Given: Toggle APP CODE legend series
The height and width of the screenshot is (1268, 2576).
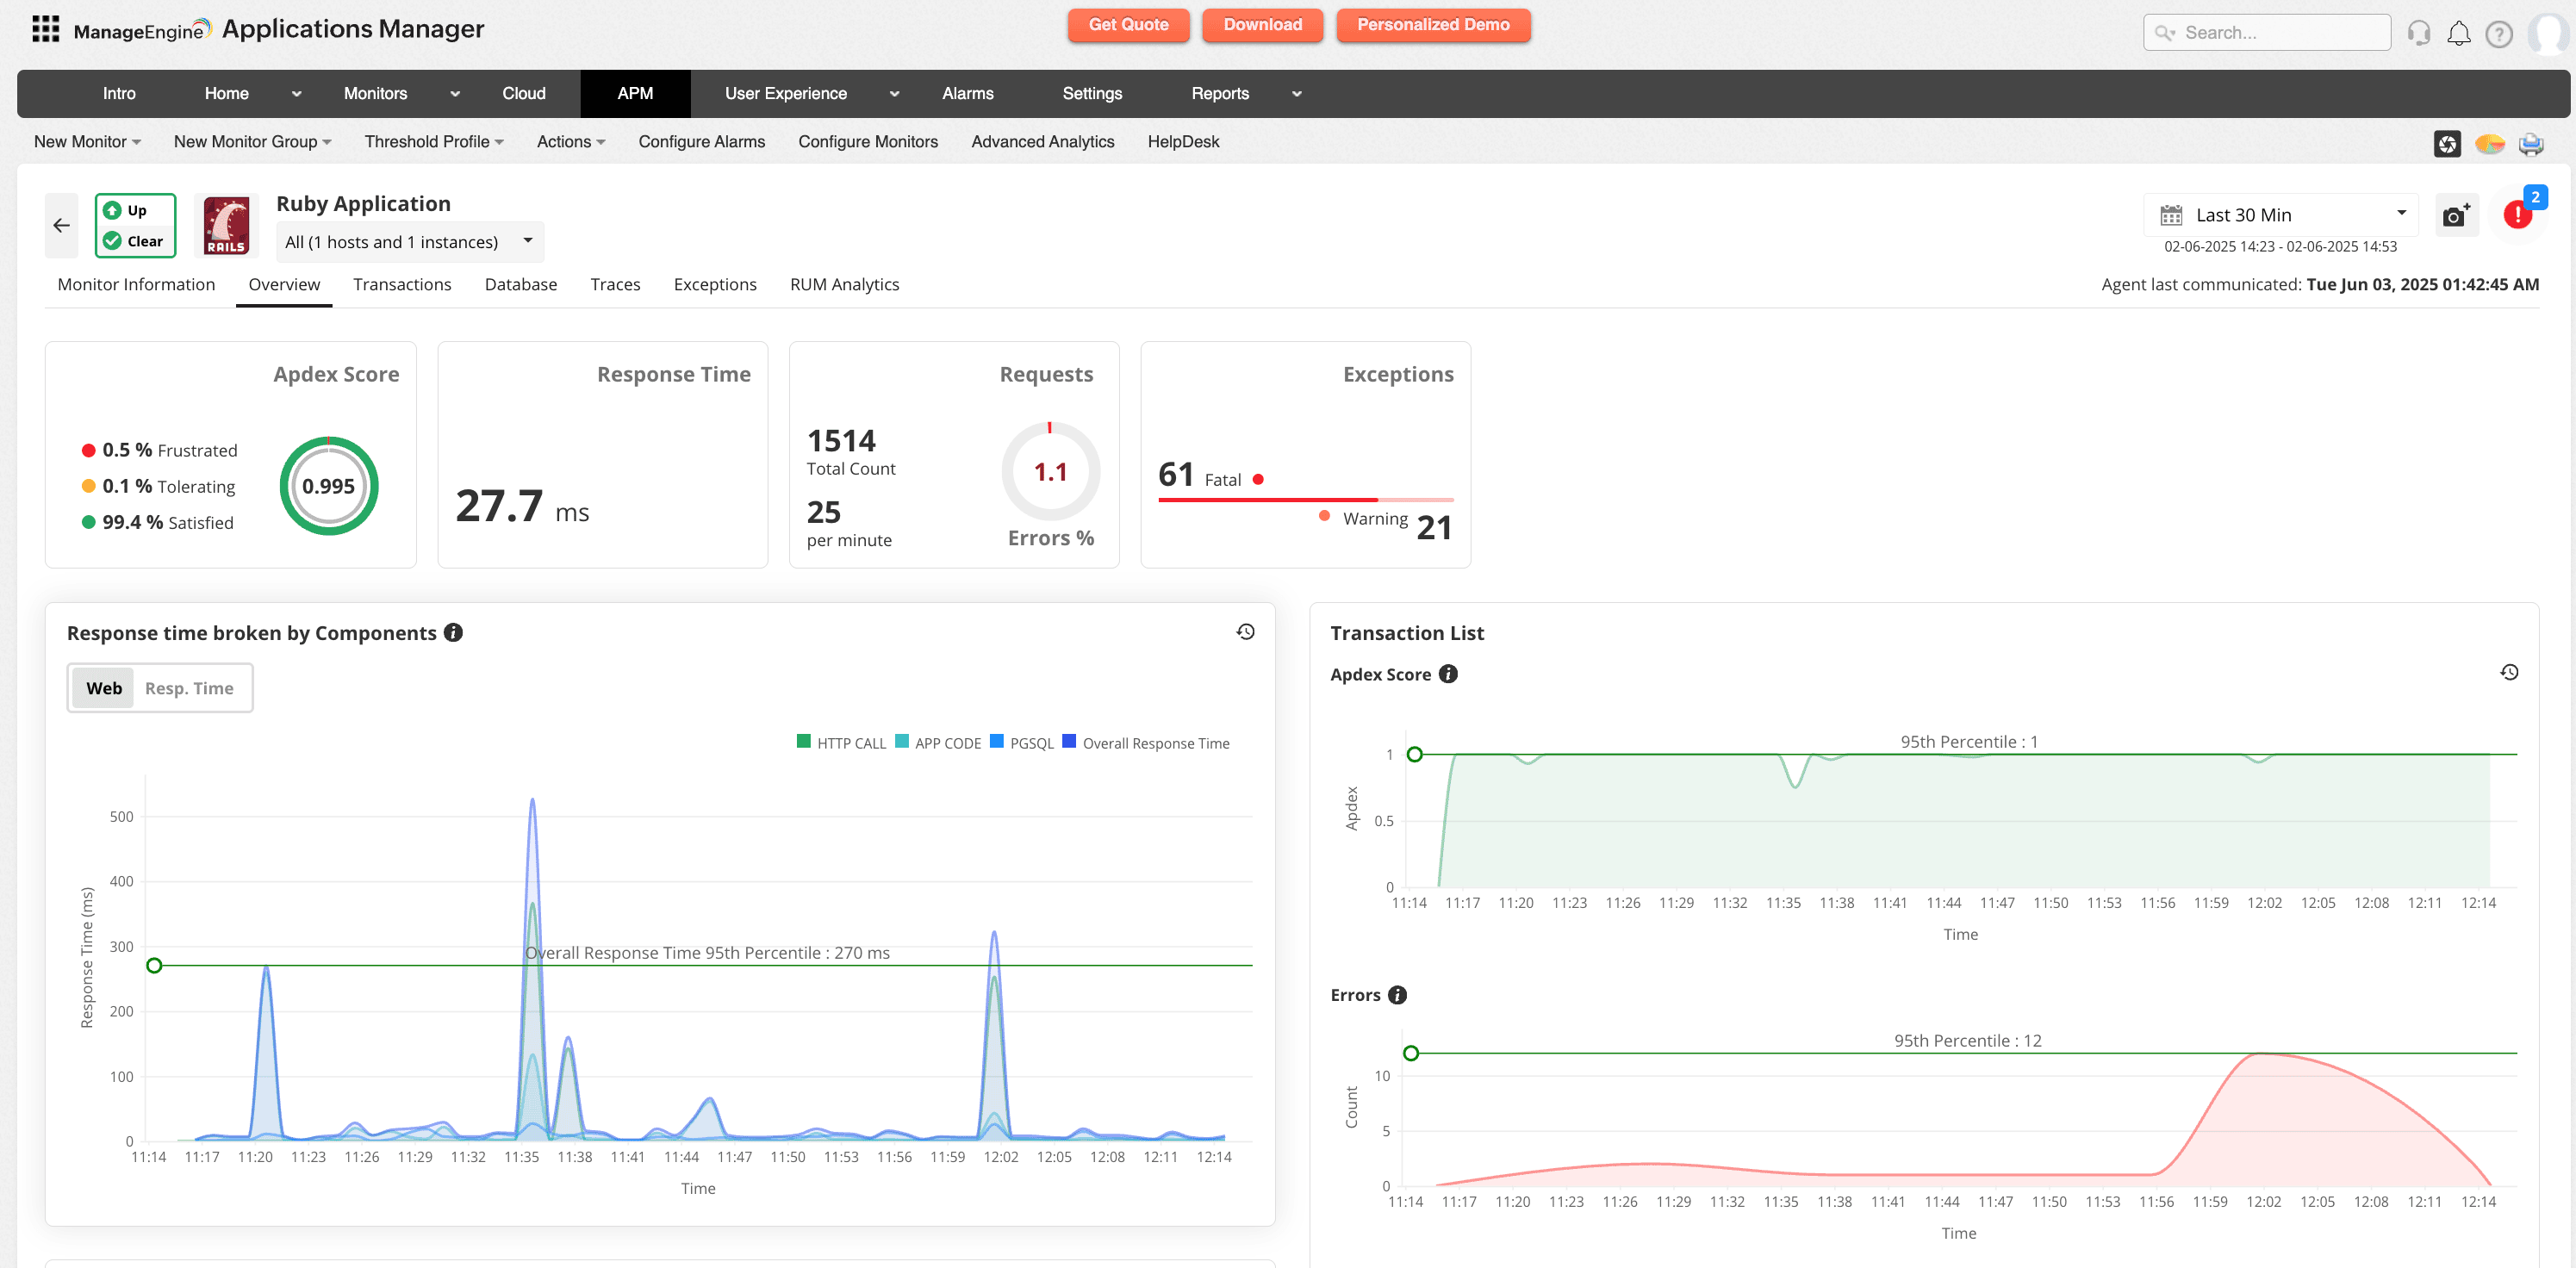Looking at the screenshot, I should [x=938, y=742].
